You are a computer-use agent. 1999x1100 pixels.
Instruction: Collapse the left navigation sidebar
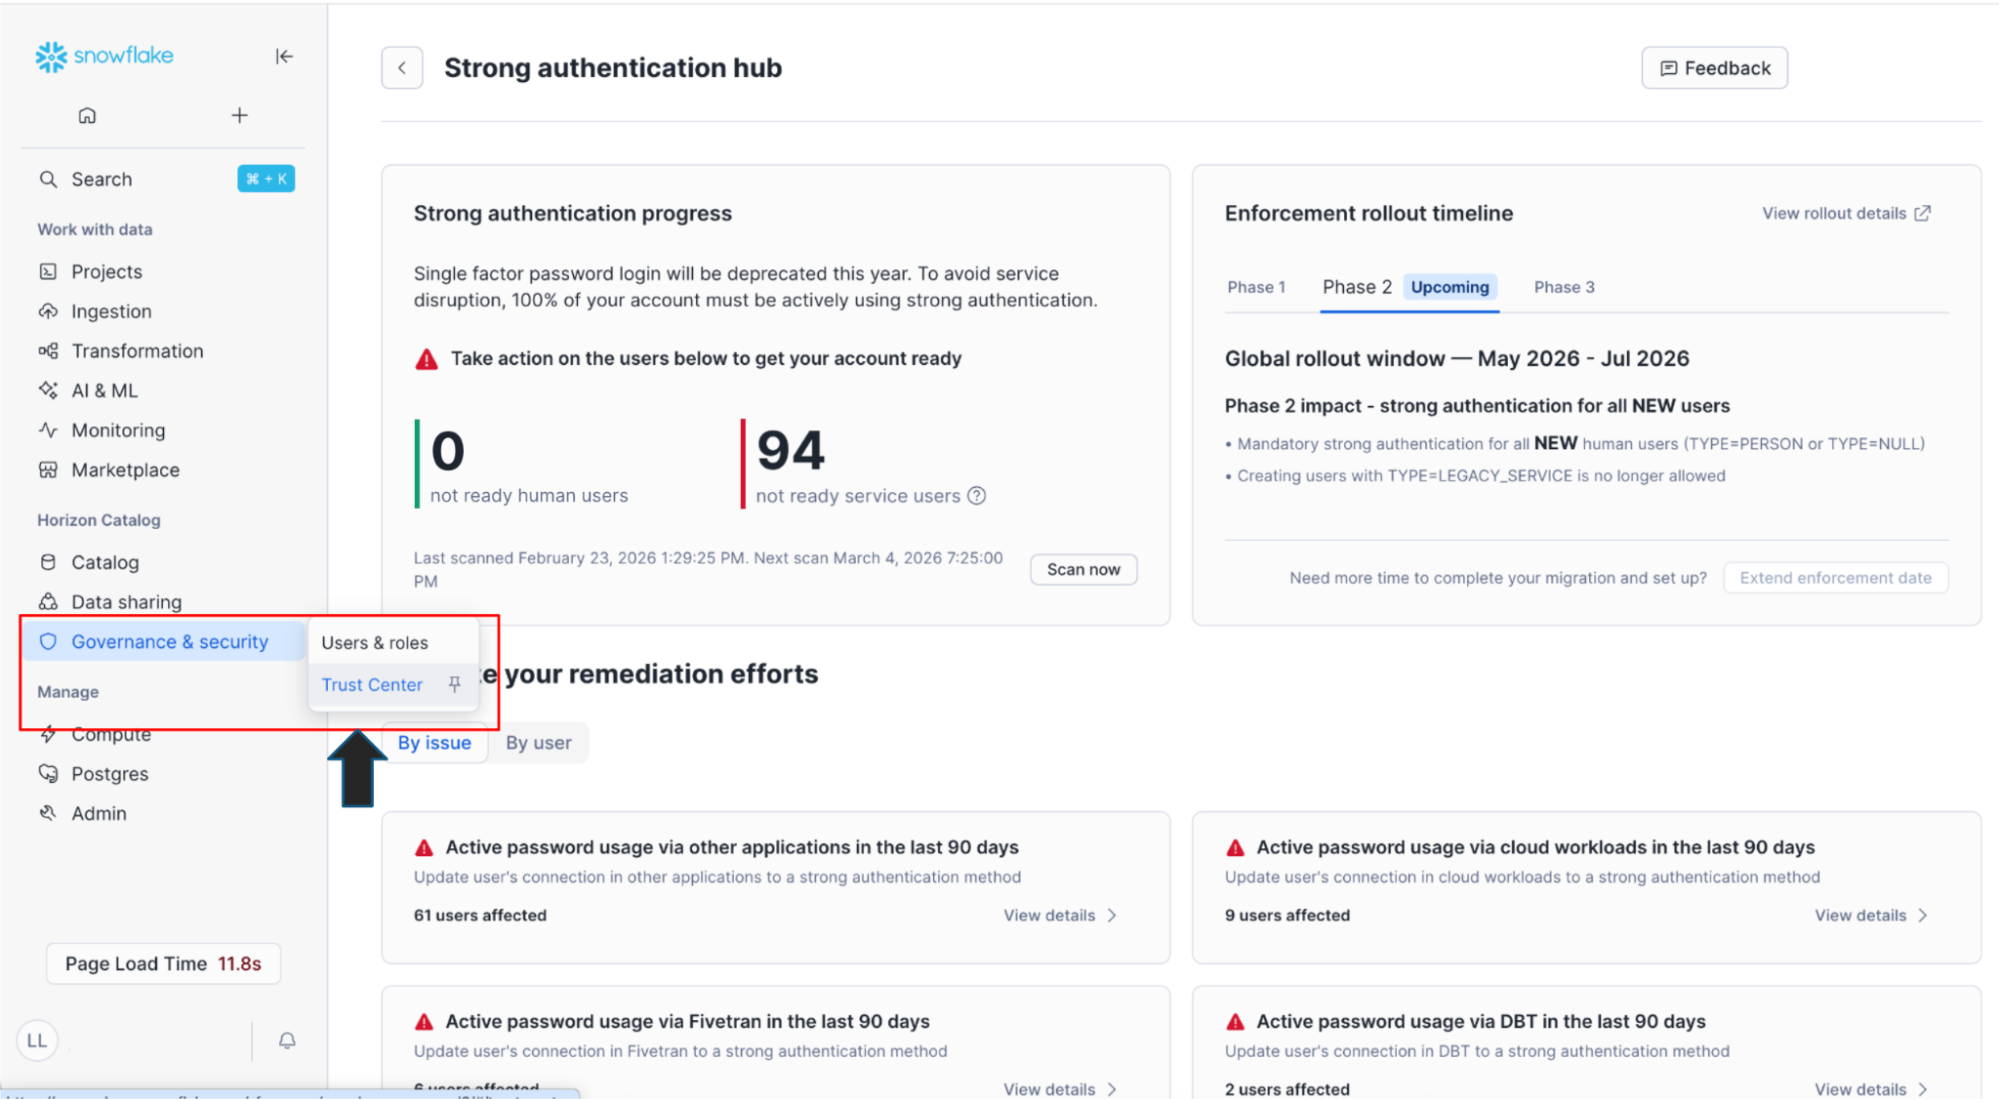[x=284, y=56]
